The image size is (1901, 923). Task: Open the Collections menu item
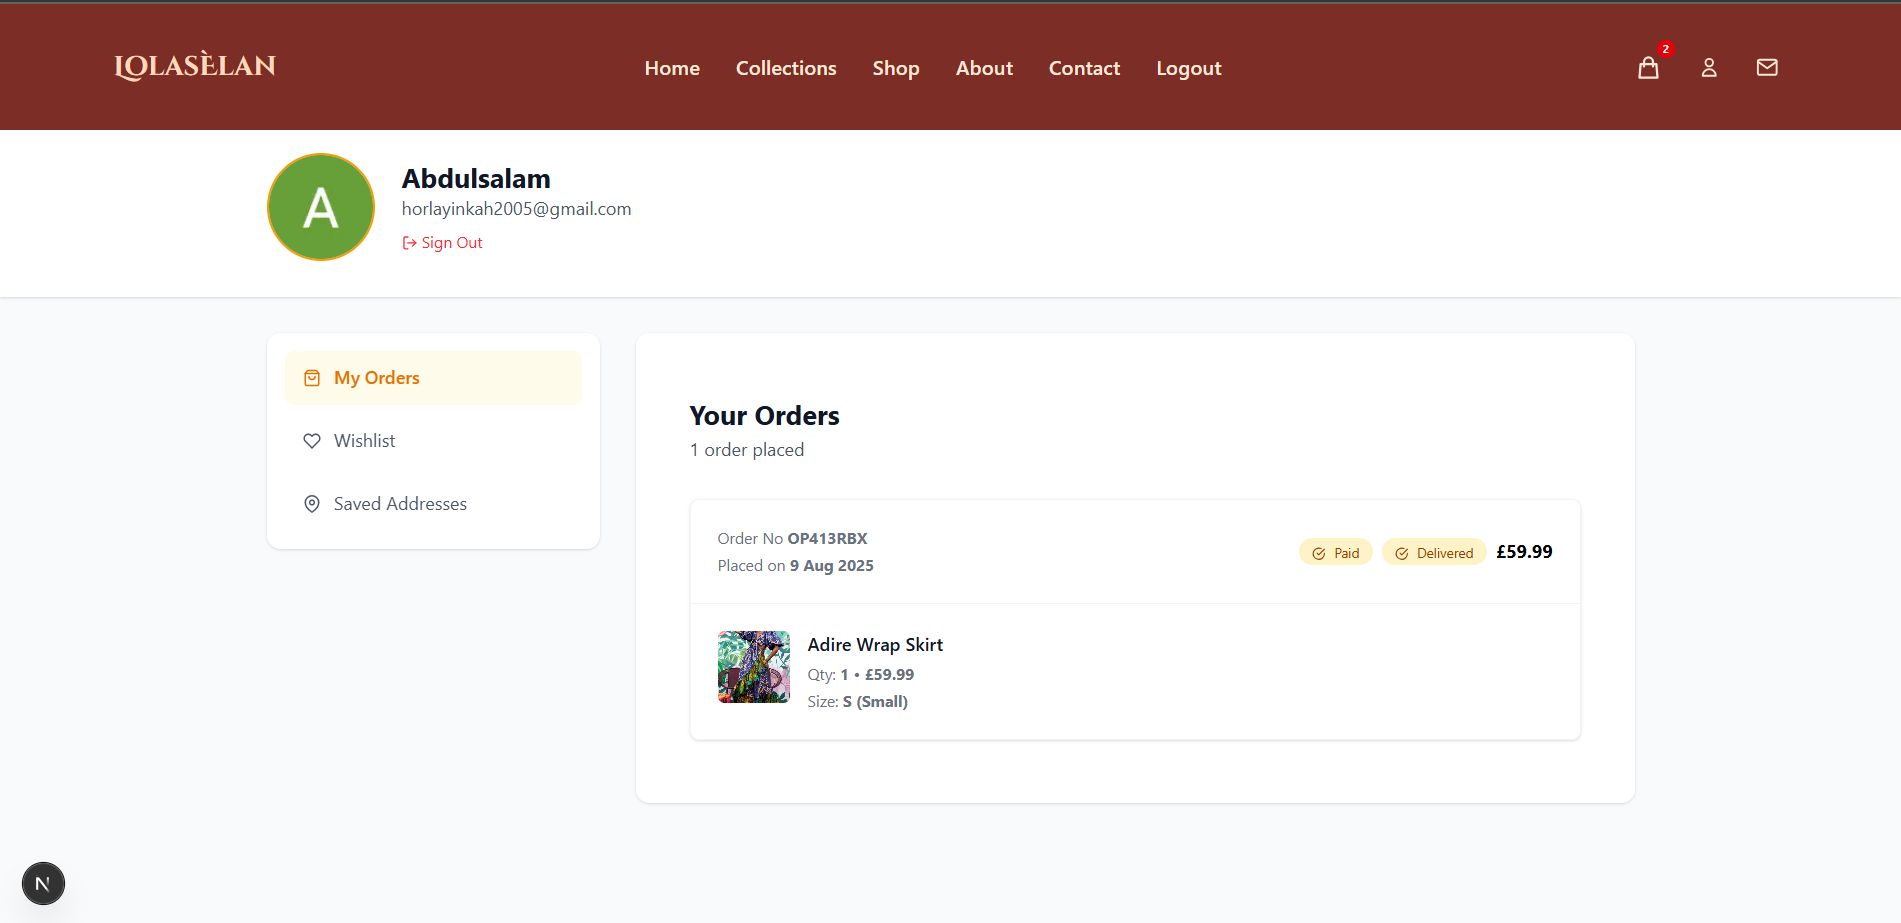786,67
